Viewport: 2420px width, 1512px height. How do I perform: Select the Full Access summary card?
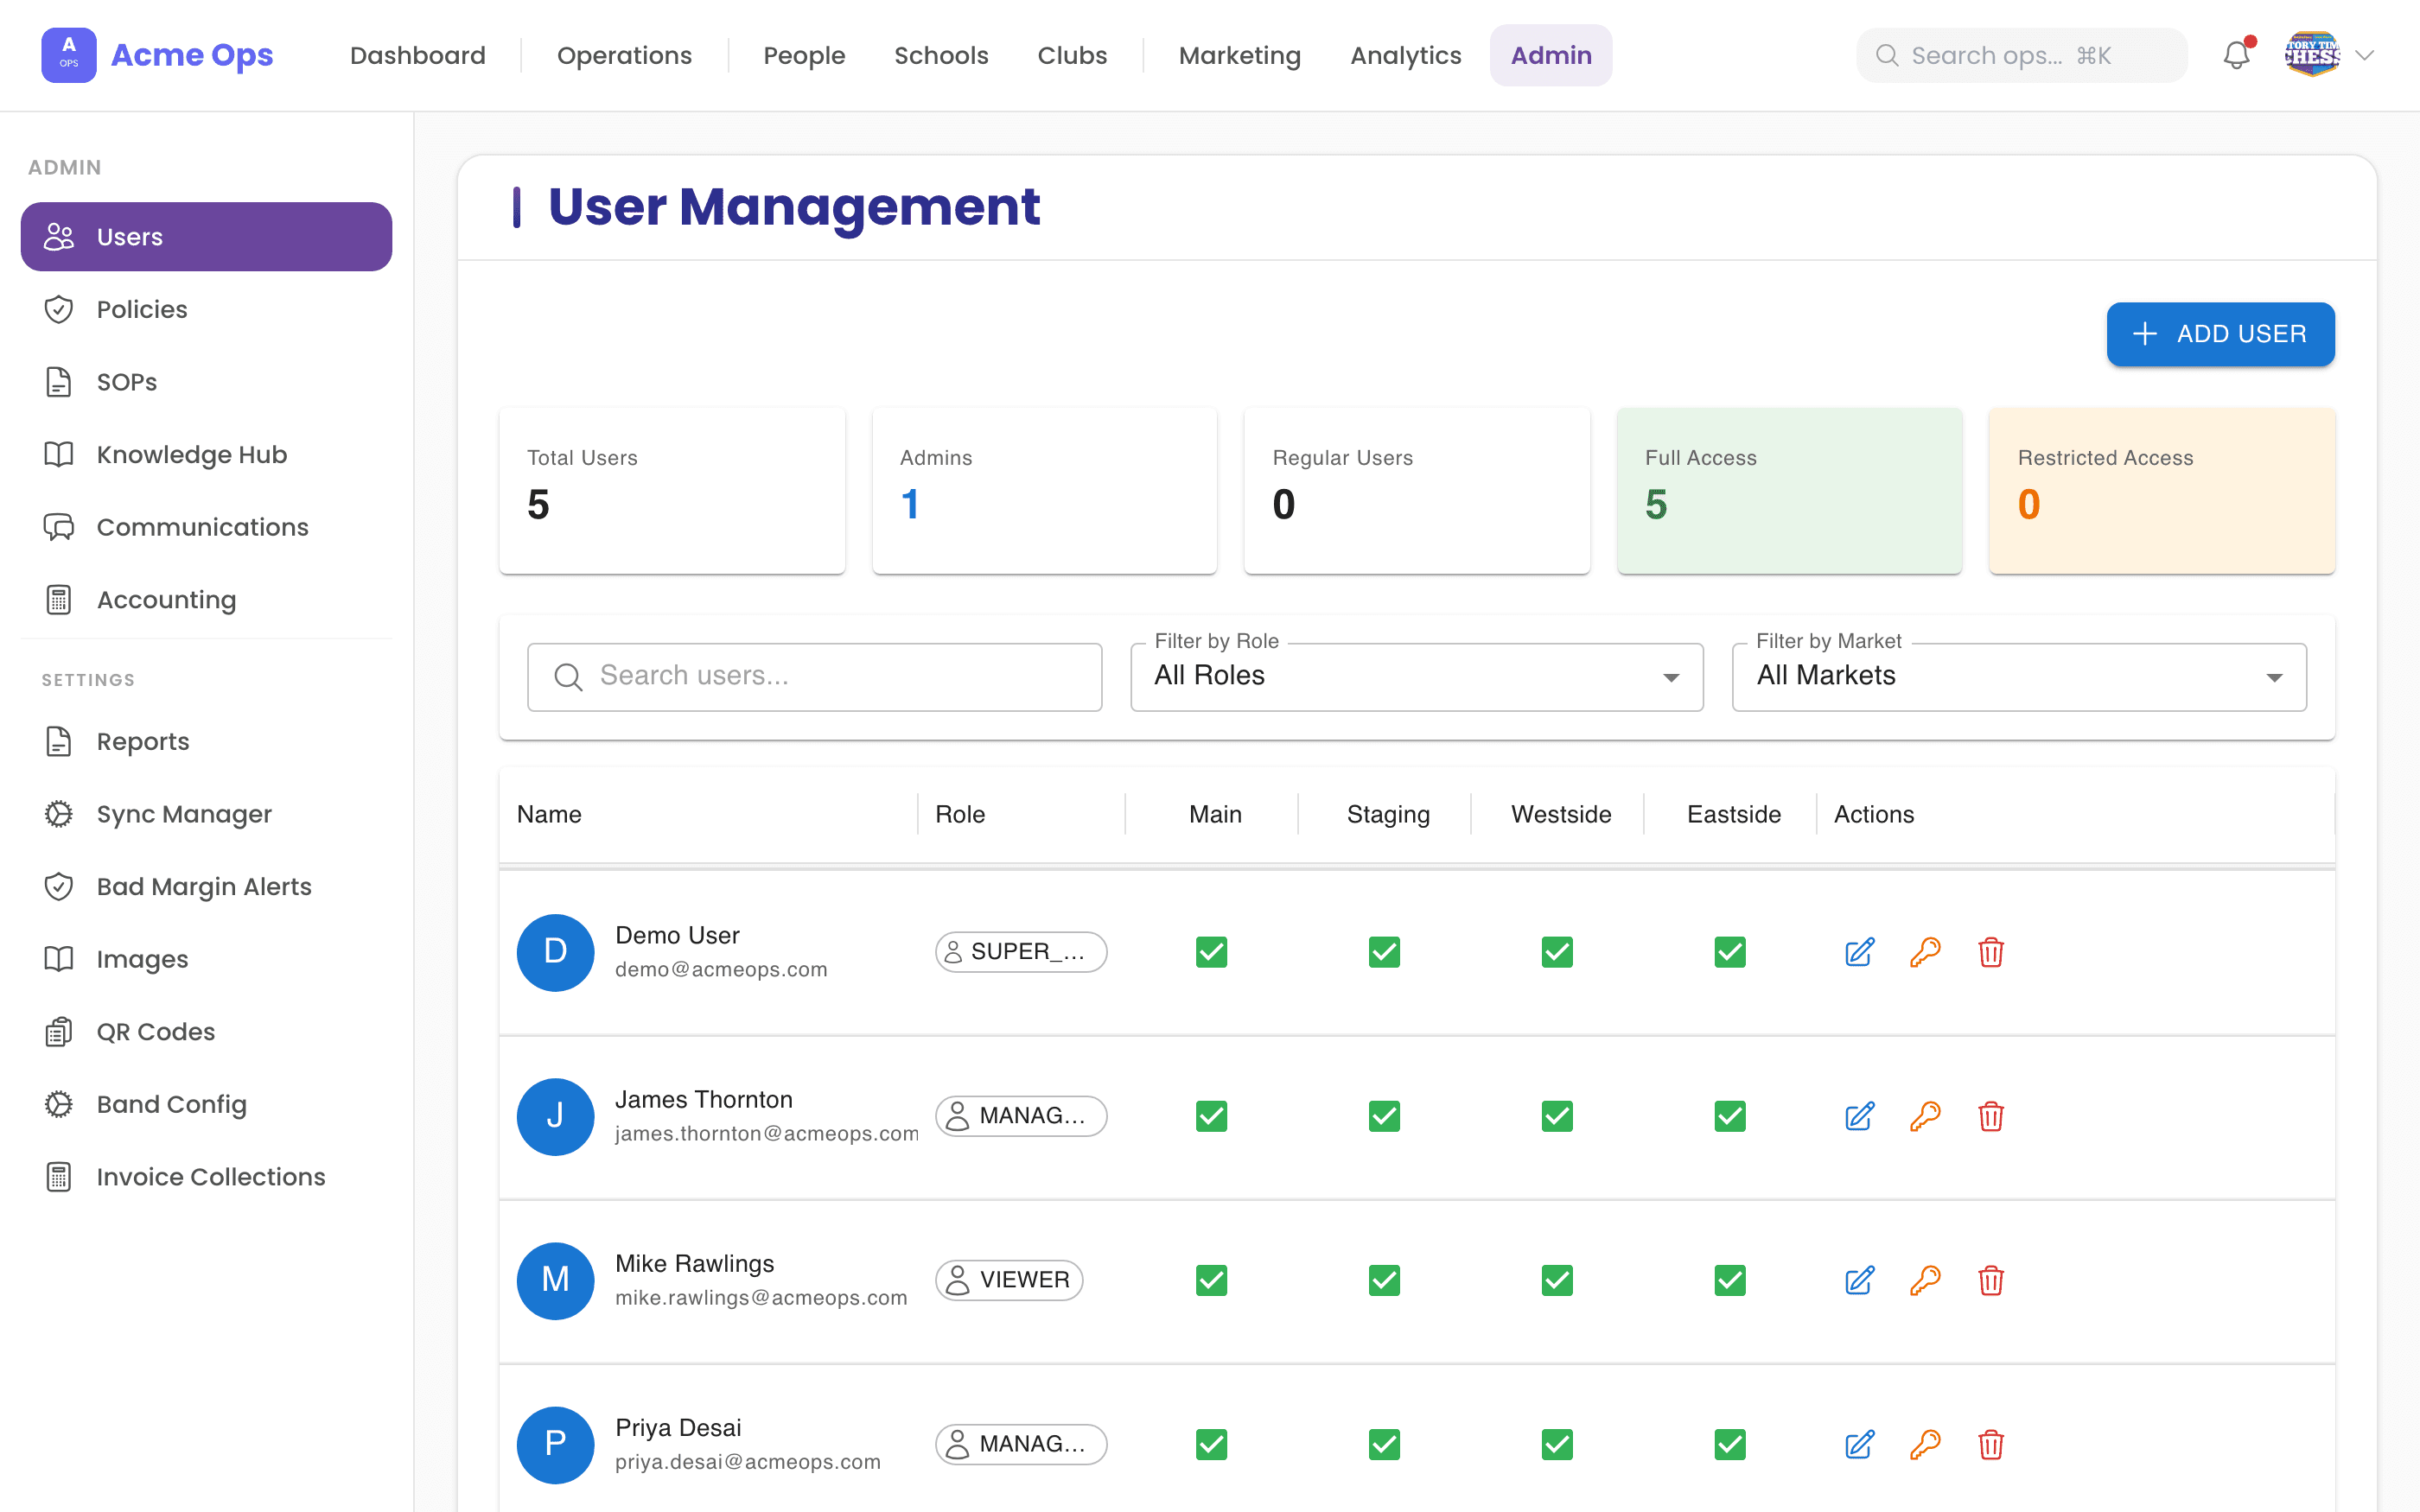click(x=1789, y=491)
